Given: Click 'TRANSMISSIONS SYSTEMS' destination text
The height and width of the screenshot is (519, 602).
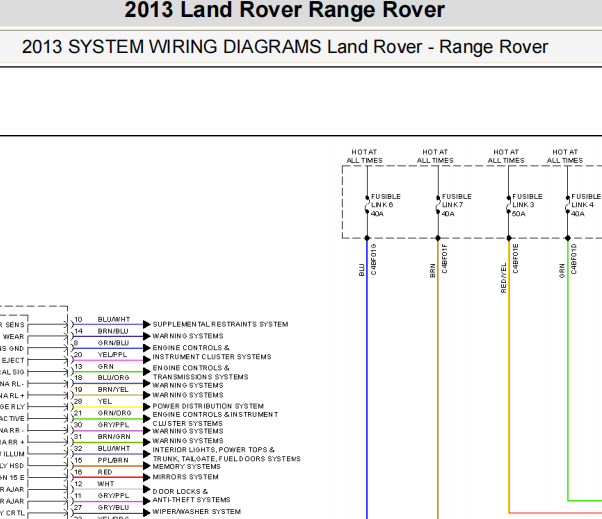Looking at the screenshot, I should [200, 377].
